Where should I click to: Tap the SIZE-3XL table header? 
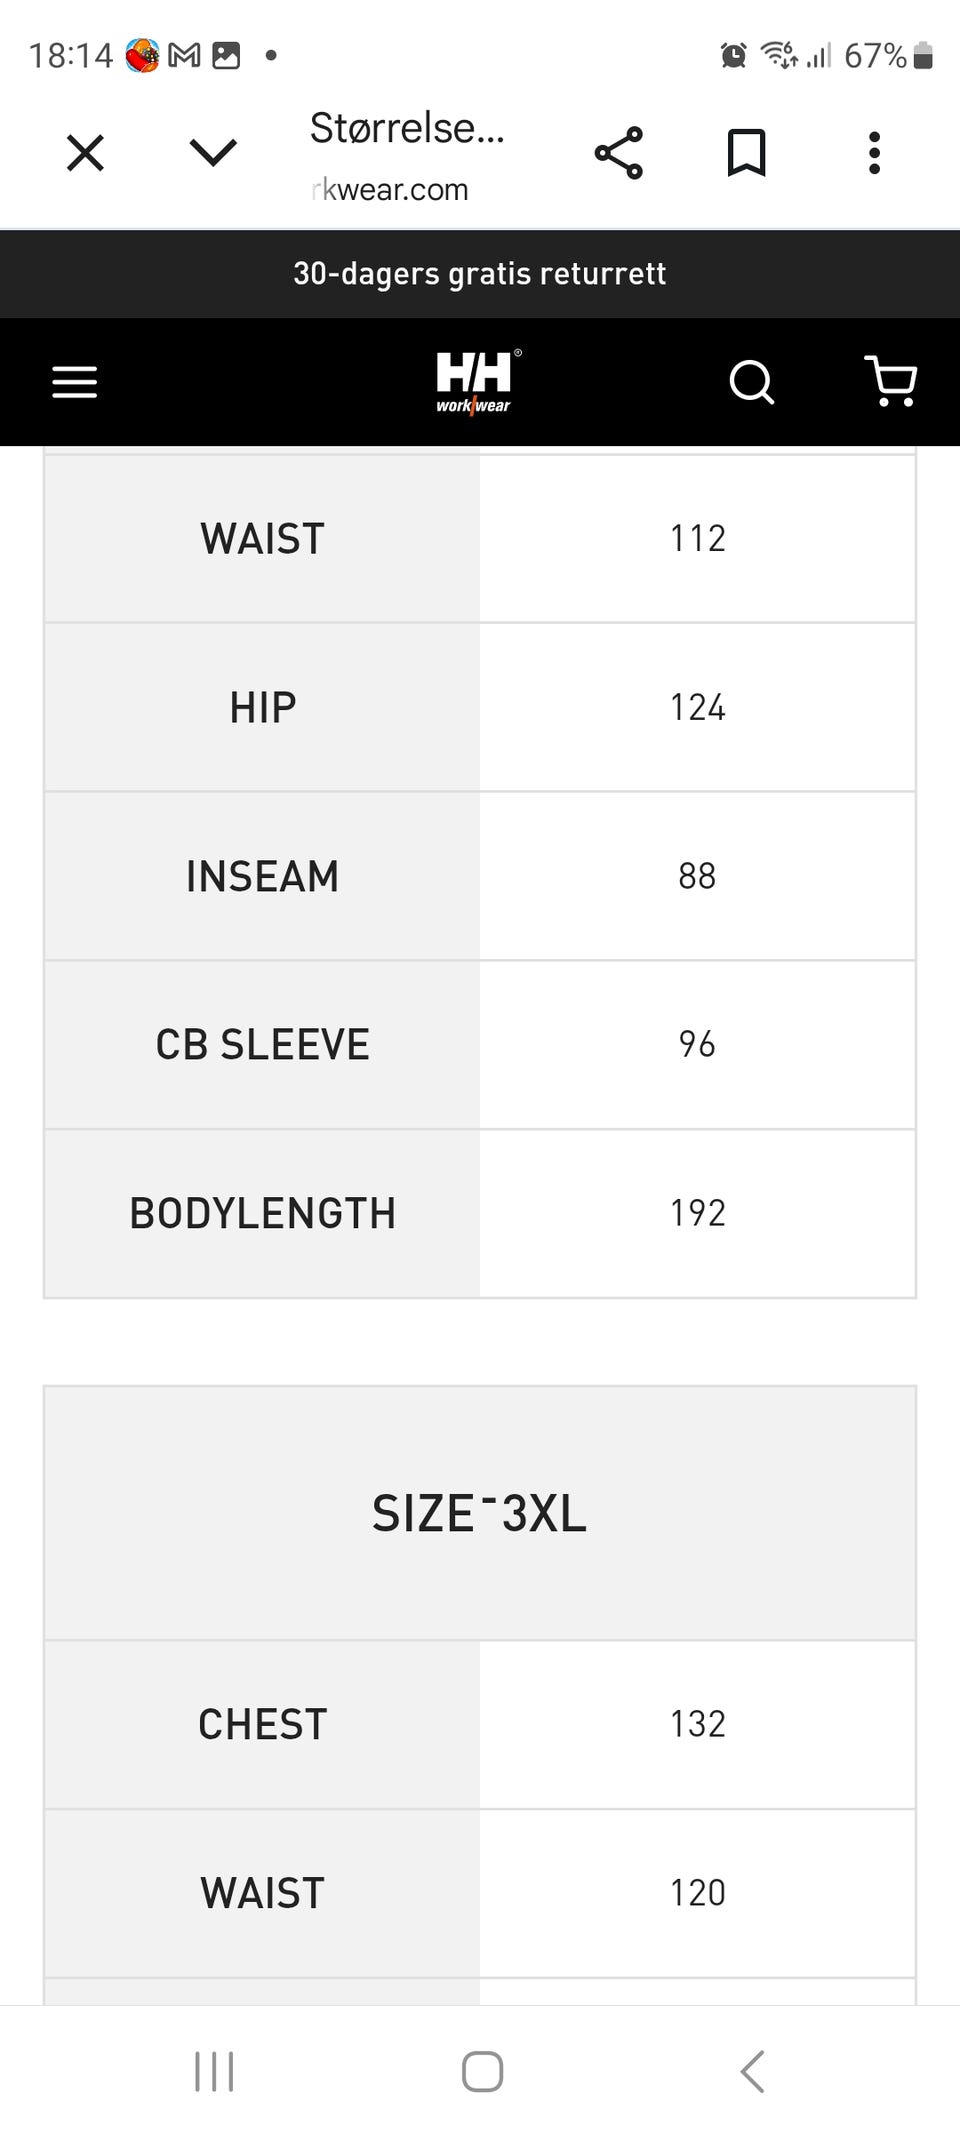coord(480,1513)
